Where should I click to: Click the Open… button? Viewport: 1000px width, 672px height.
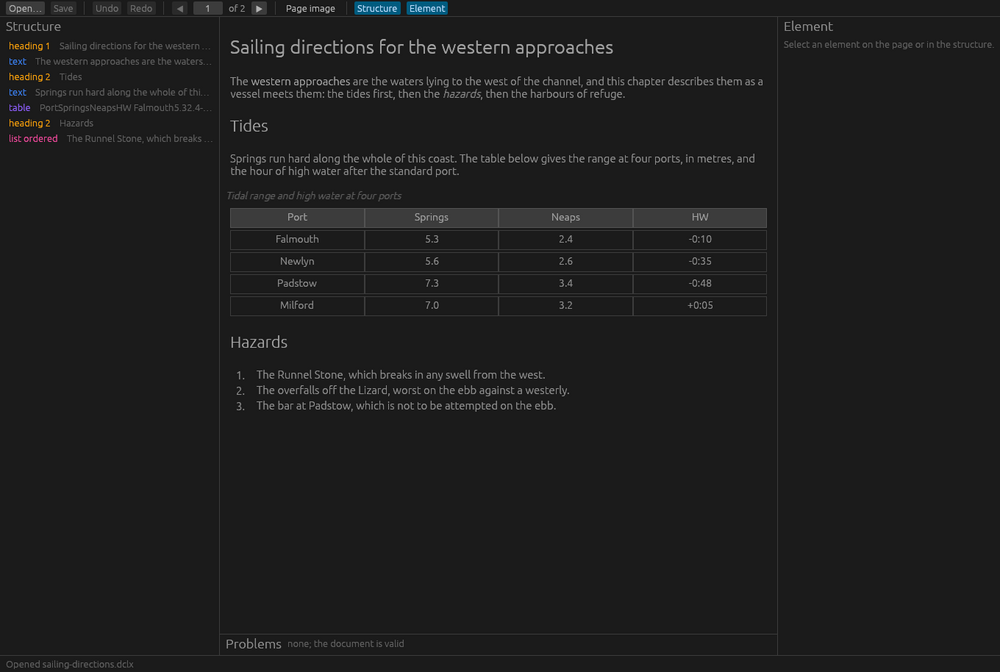(25, 8)
